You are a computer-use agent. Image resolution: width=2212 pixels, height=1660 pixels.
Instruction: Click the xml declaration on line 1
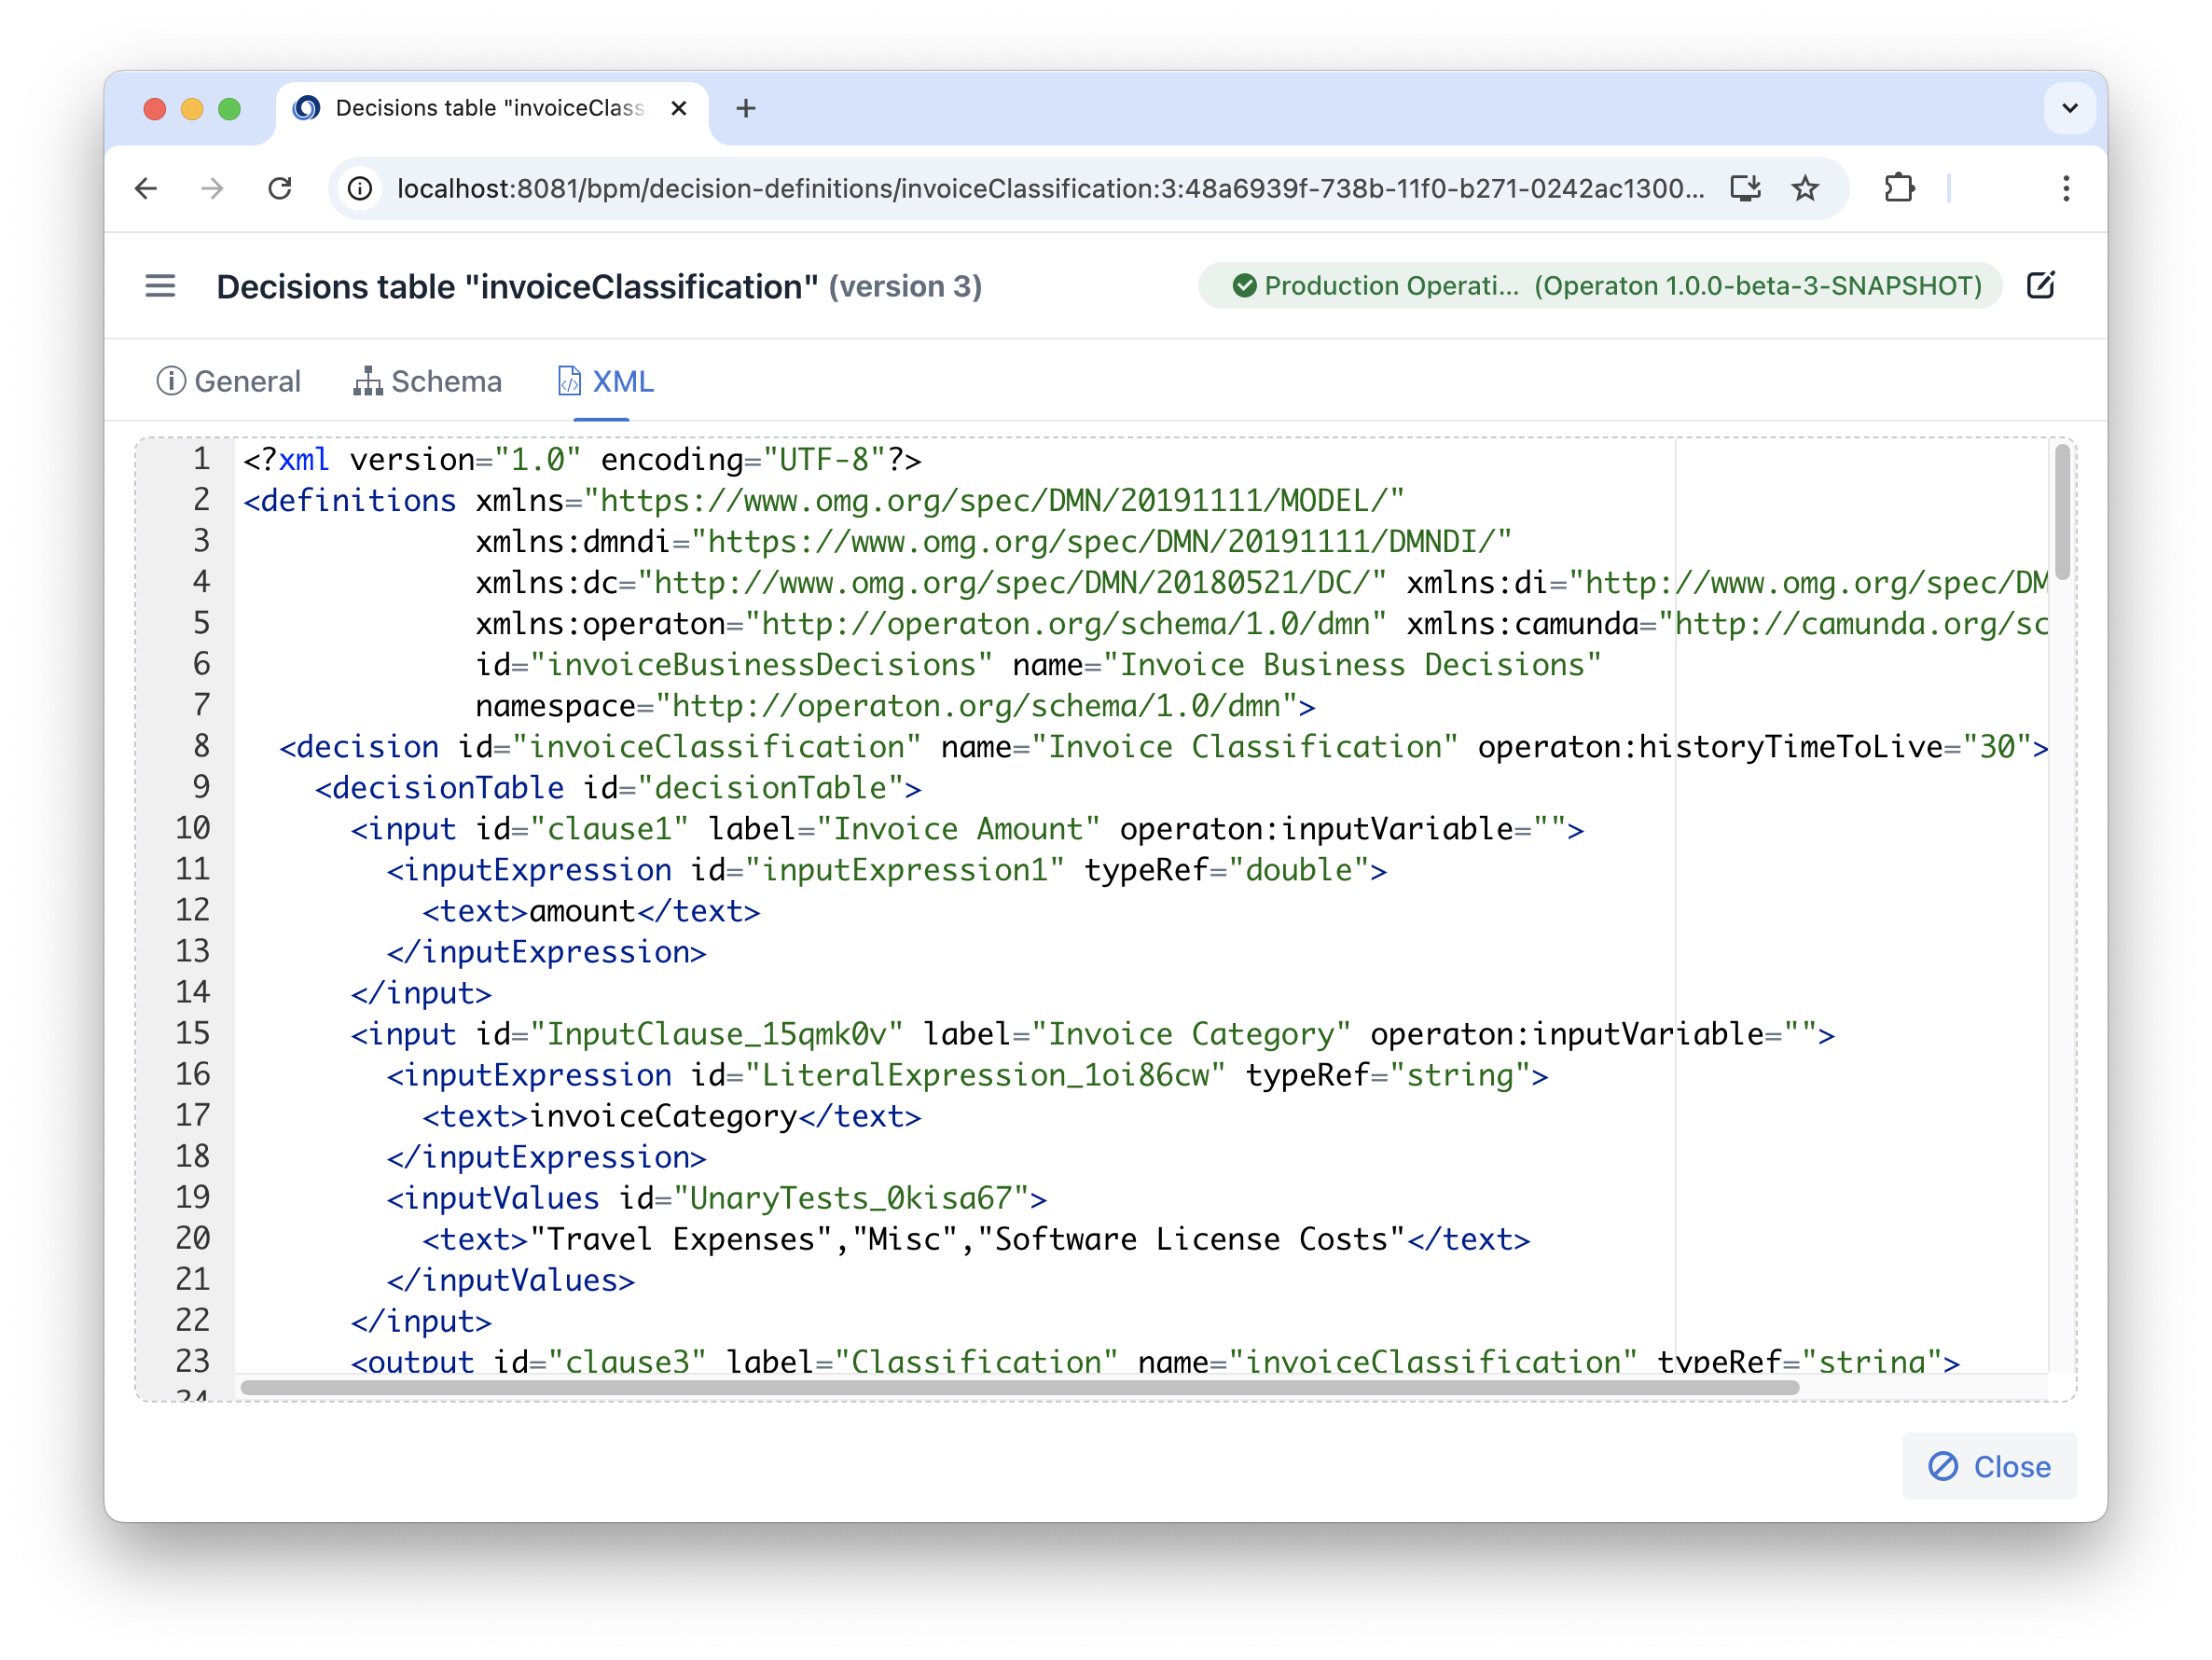point(582,459)
